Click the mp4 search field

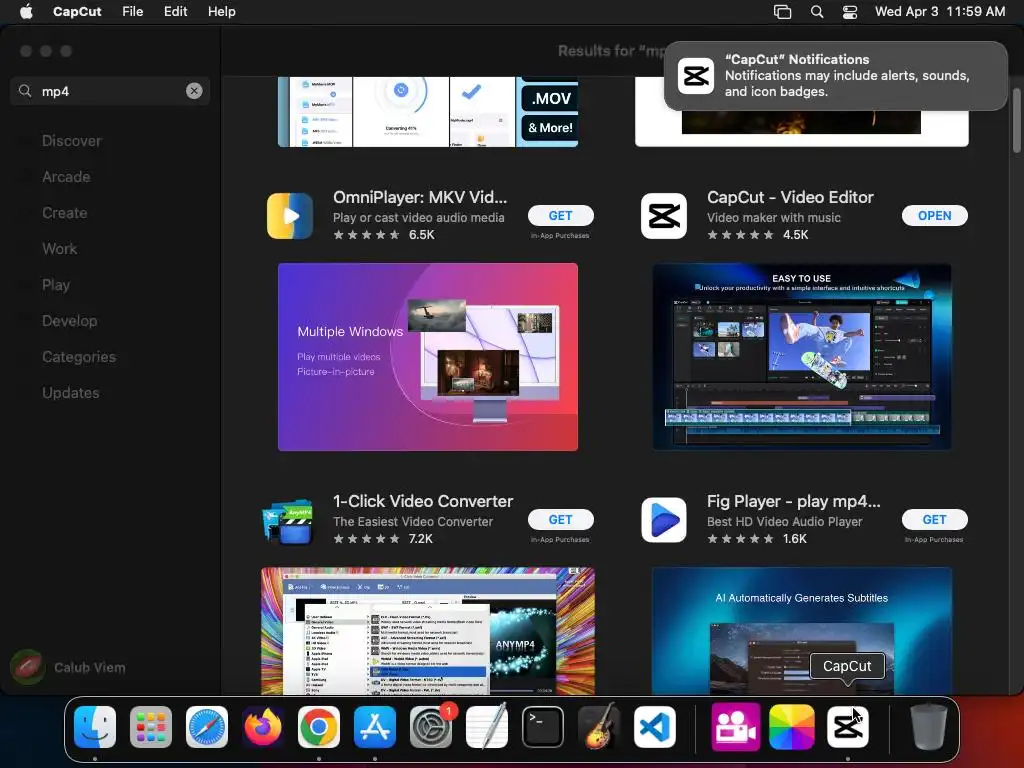[x=110, y=91]
